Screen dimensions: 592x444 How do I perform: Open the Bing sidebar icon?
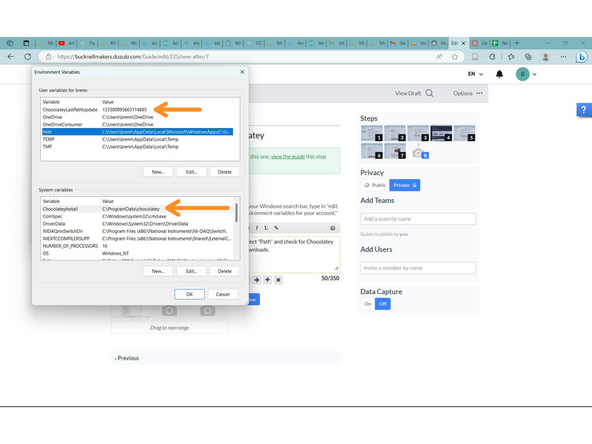tap(582, 57)
